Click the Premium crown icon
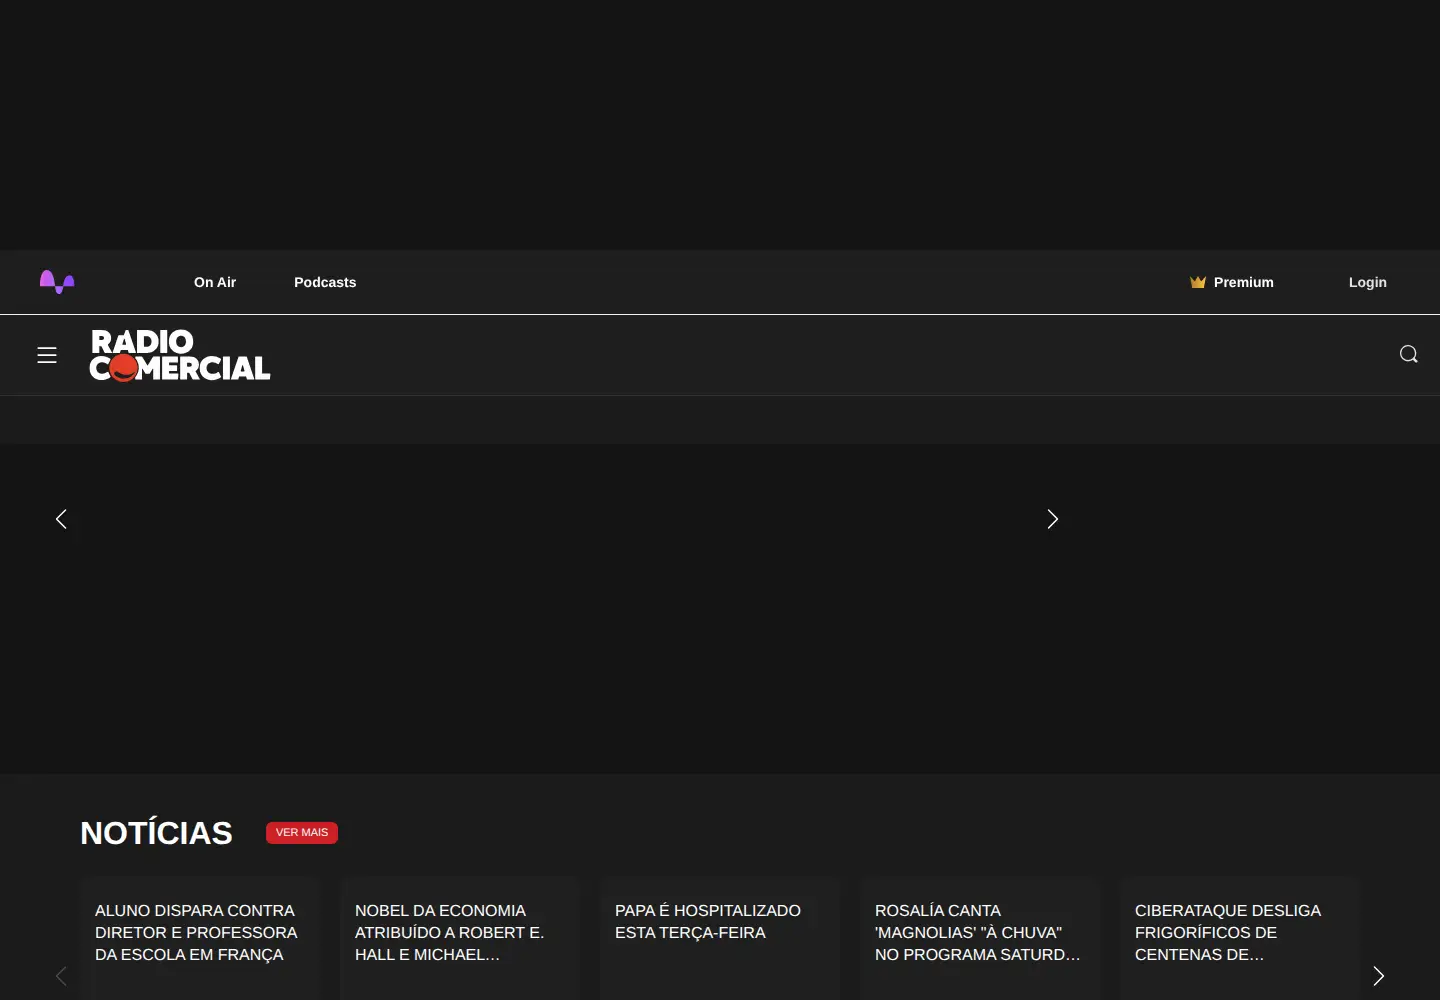1440x1000 pixels. [1198, 282]
